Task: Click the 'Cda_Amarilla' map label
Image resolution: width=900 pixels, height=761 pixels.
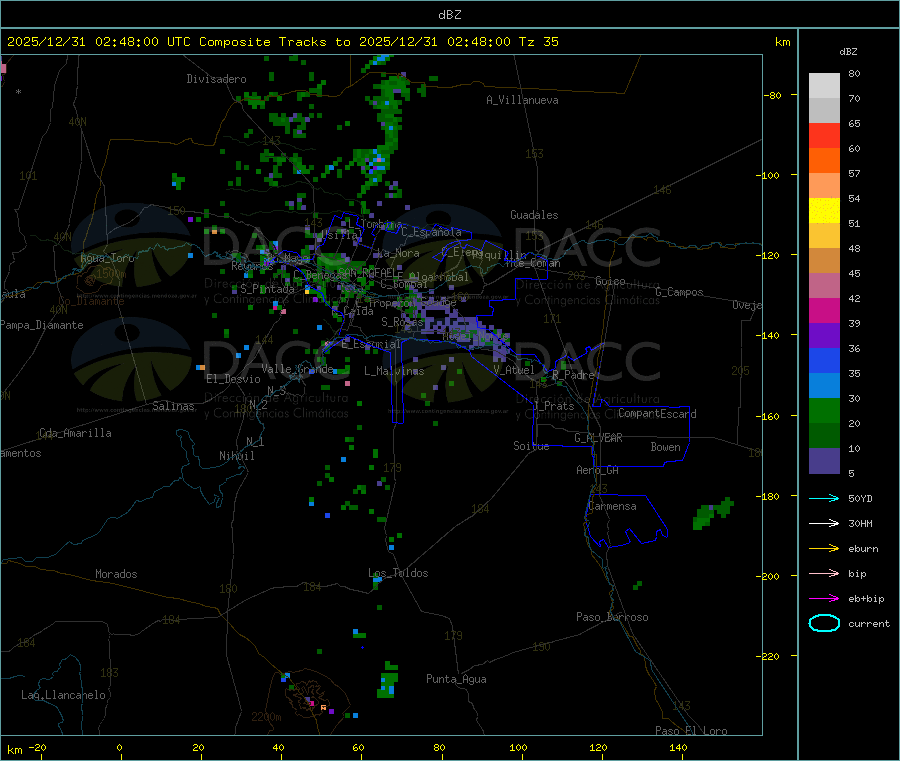Action: (75, 433)
